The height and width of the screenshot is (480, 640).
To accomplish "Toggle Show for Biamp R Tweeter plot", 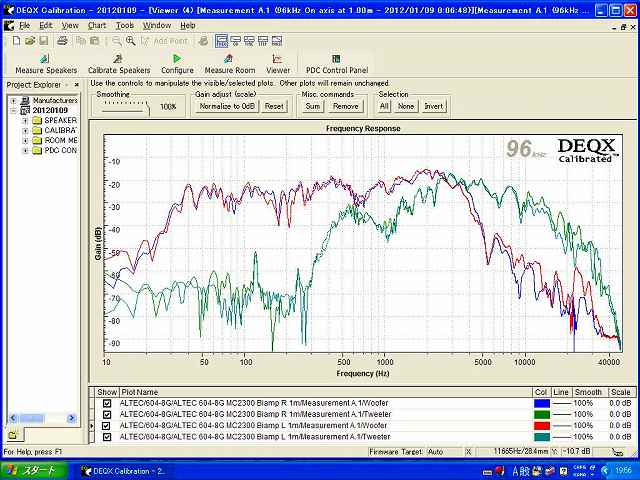I will (x=107, y=414).
